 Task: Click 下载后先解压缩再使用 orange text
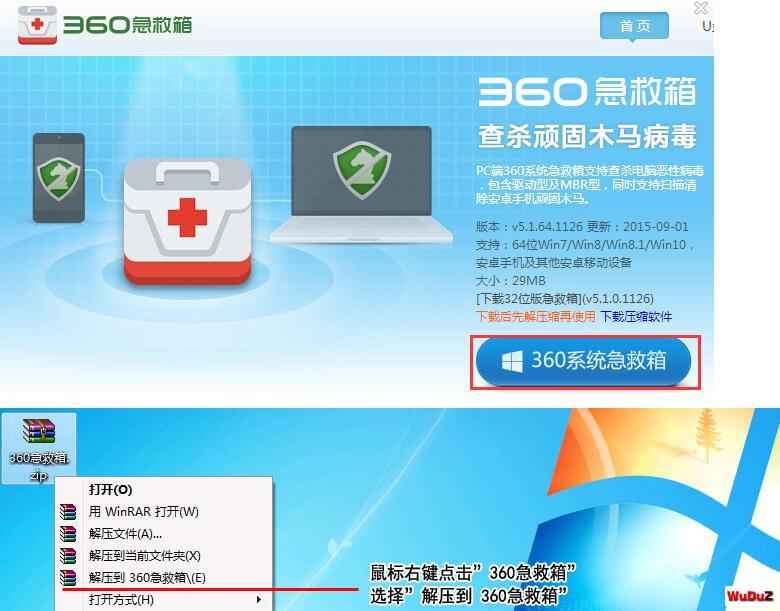(536, 316)
